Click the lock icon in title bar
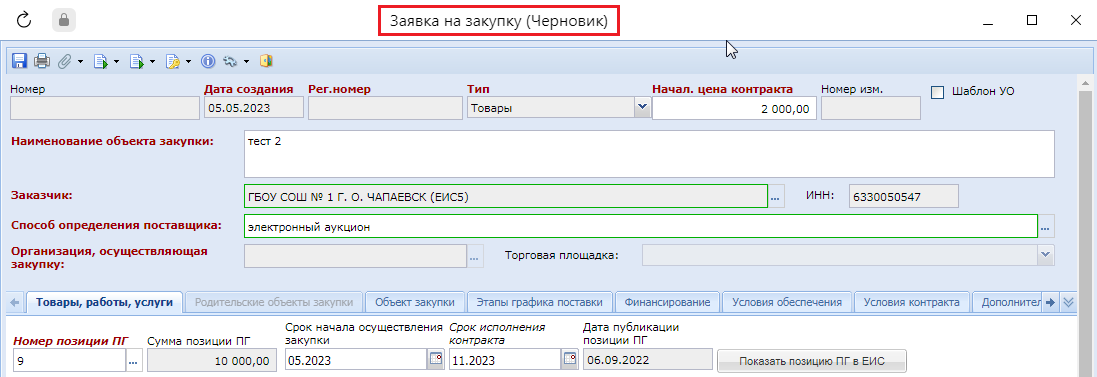Viewport: 1097px width, 377px height. [64, 21]
